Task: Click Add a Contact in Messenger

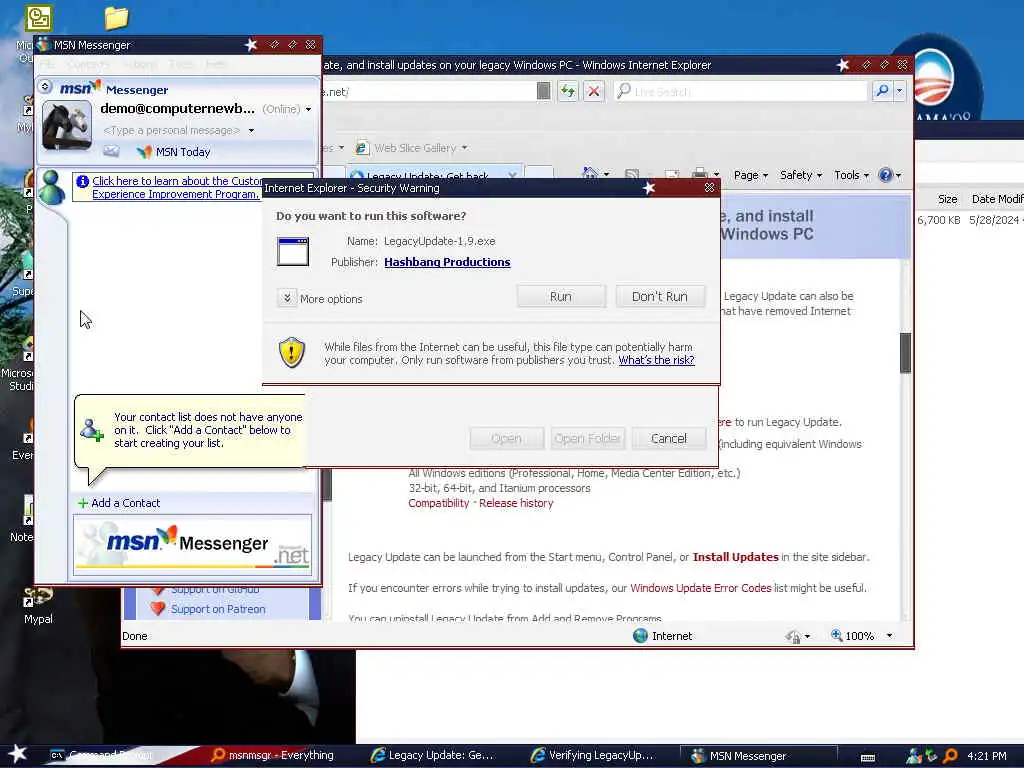Action: click(119, 503)
